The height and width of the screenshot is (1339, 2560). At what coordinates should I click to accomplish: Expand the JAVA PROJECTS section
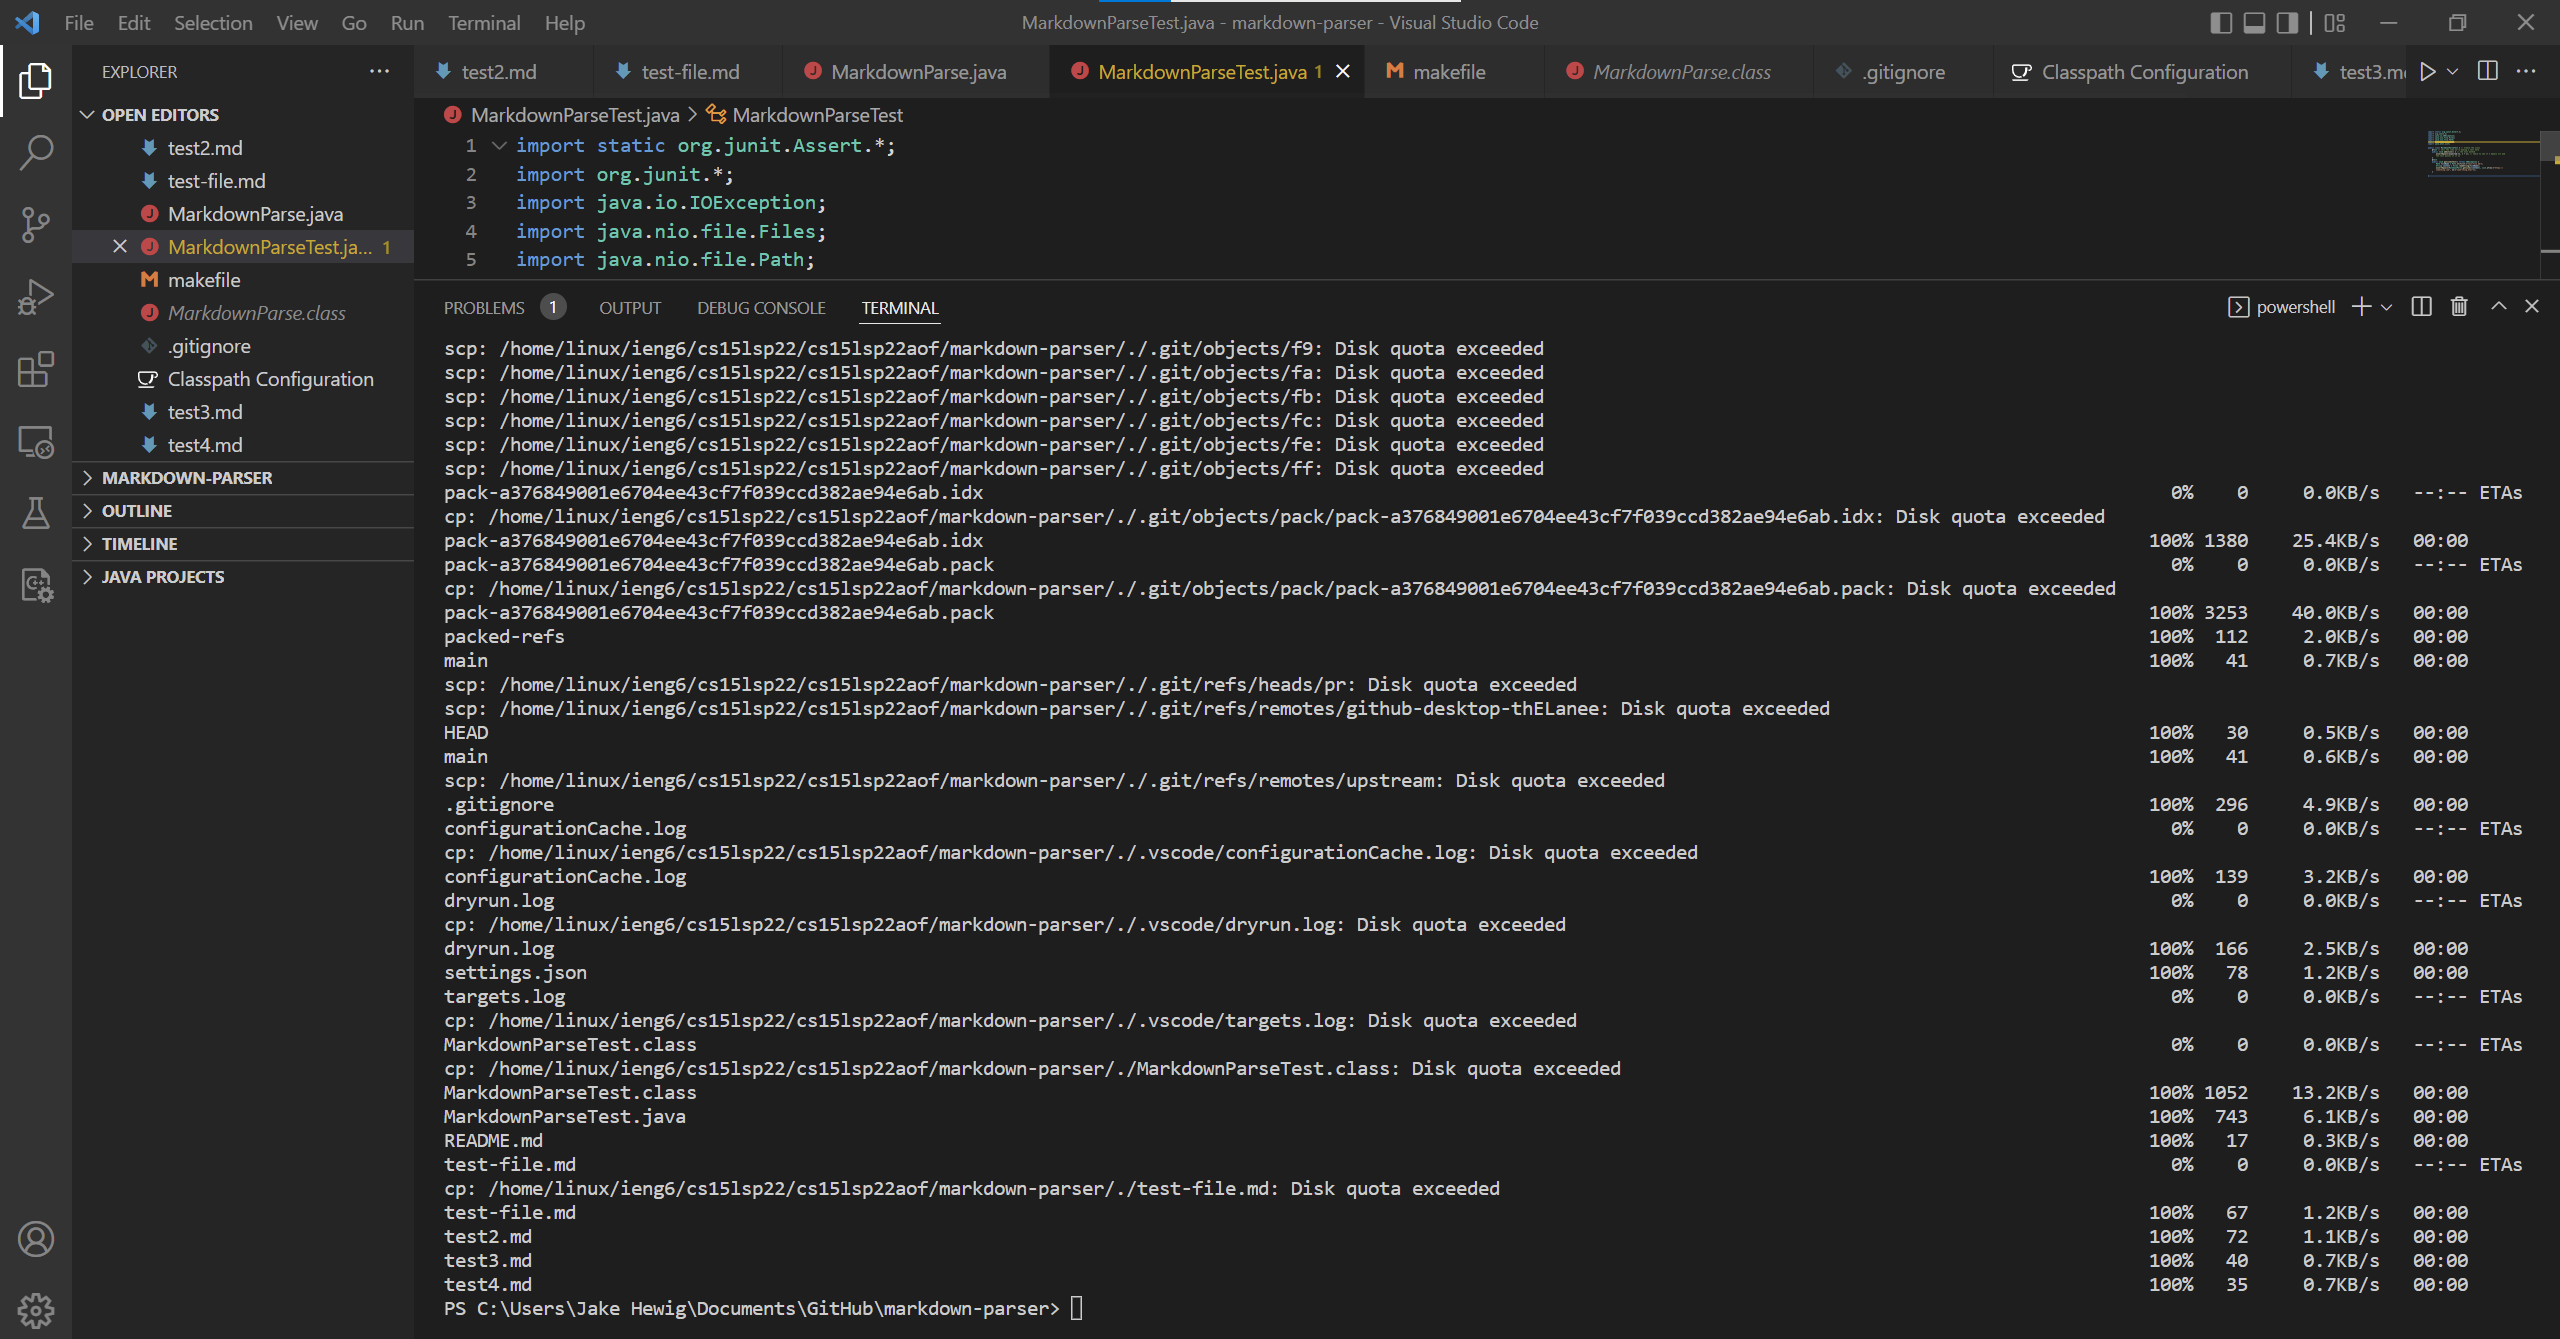pos(162,577)
